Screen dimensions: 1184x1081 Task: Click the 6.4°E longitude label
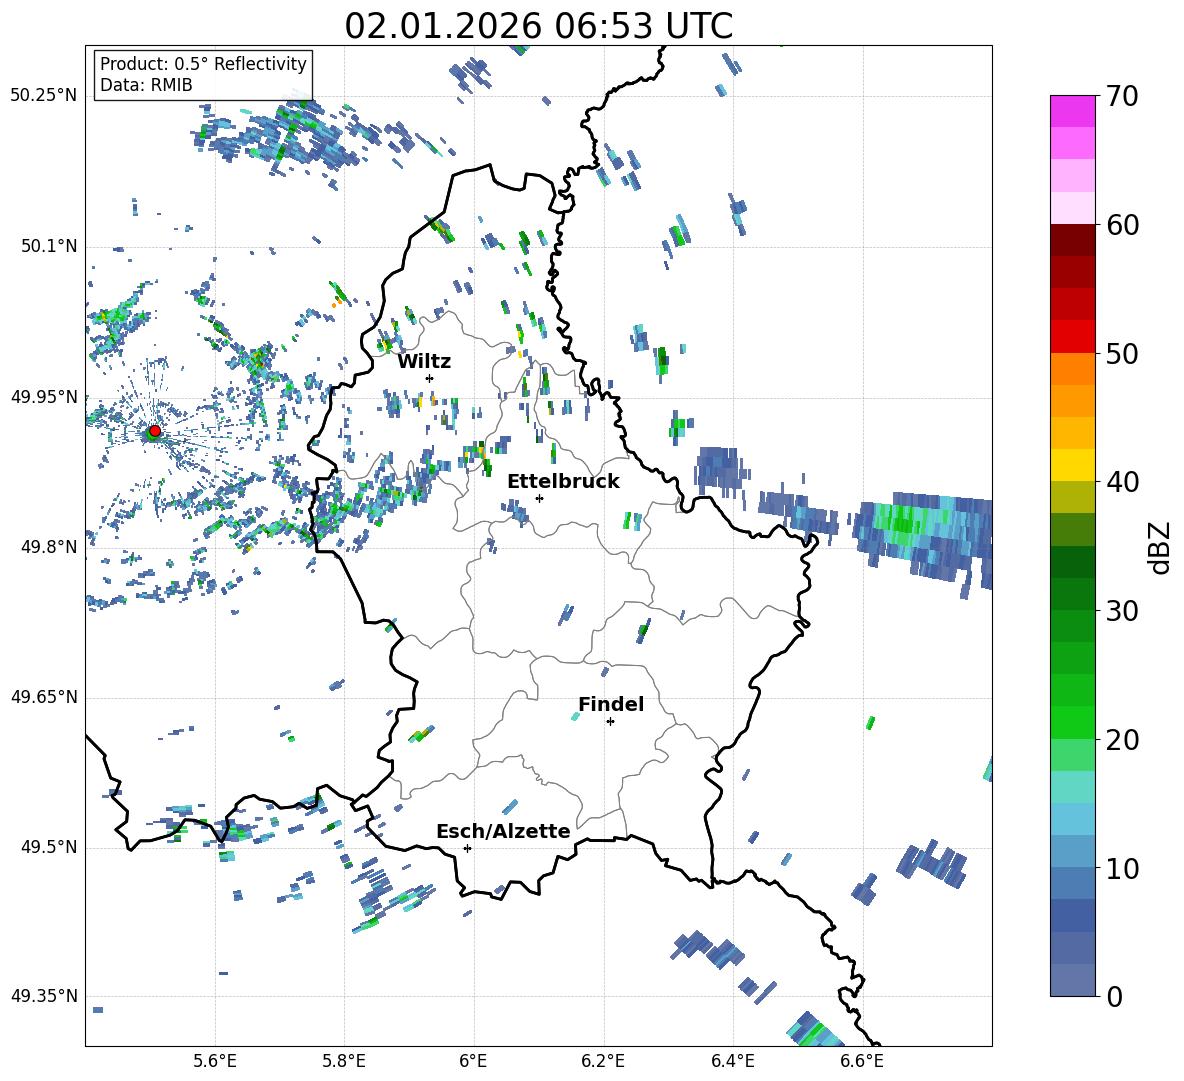pos(733,1061)
